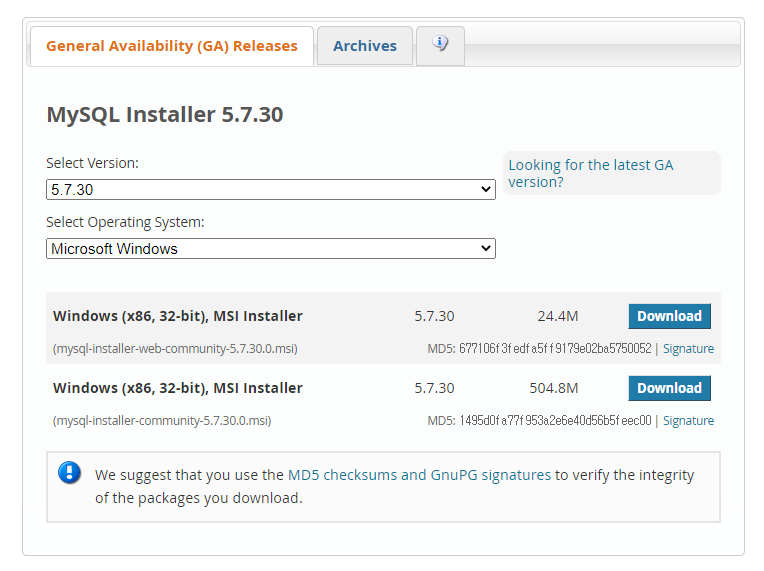This screenshot has height=571, width=764.
Task: Click filename mysql-installer-community-5.7.30.0.msi
Action: point(162,420)
